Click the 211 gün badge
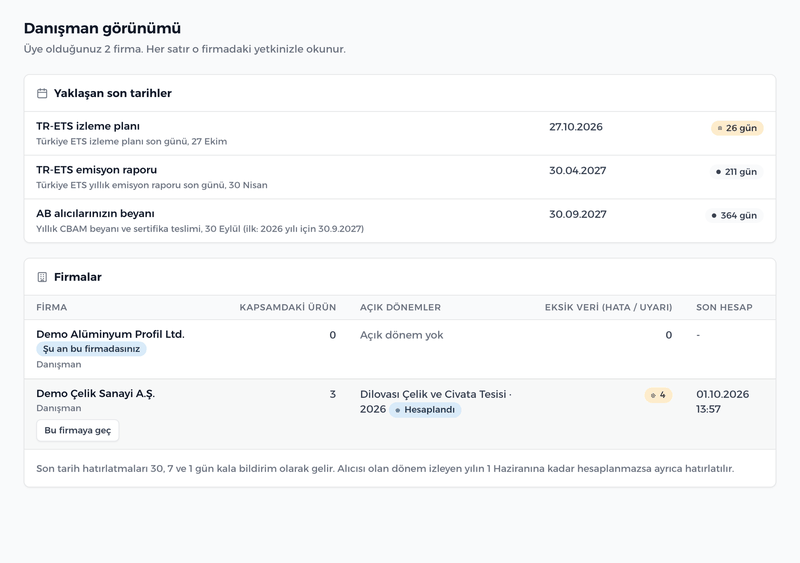The height and width of the screenshot is (563, 800). point(736,172)
